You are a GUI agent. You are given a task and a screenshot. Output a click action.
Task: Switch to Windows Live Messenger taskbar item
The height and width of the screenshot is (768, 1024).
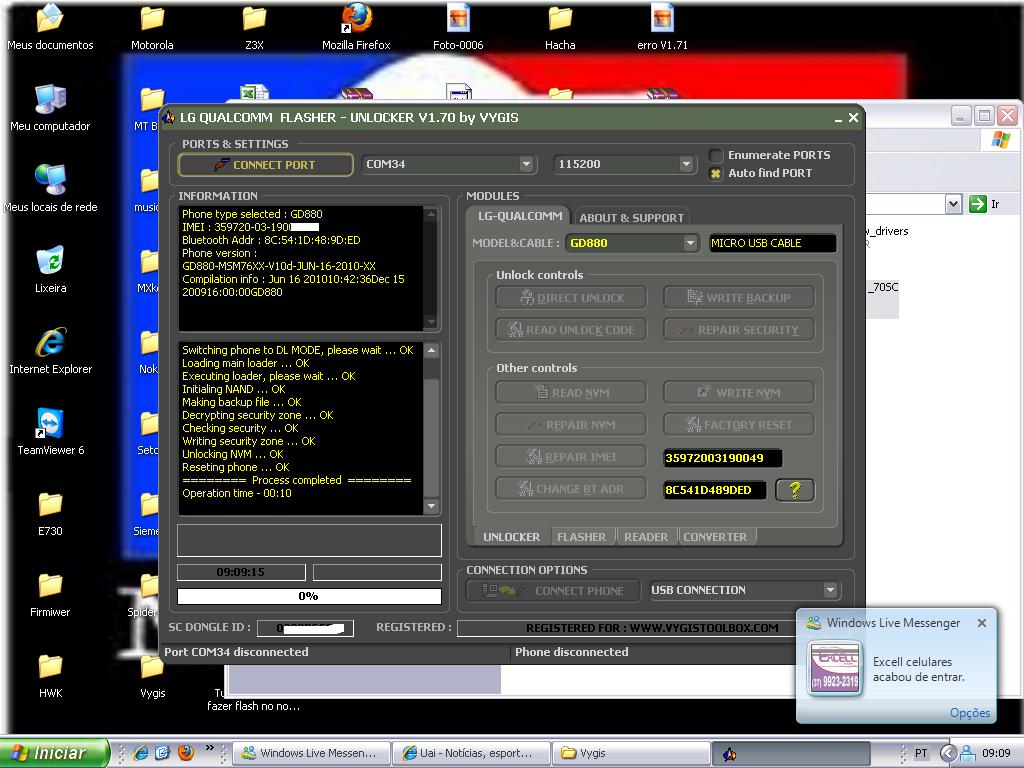(x=311, y=753)
